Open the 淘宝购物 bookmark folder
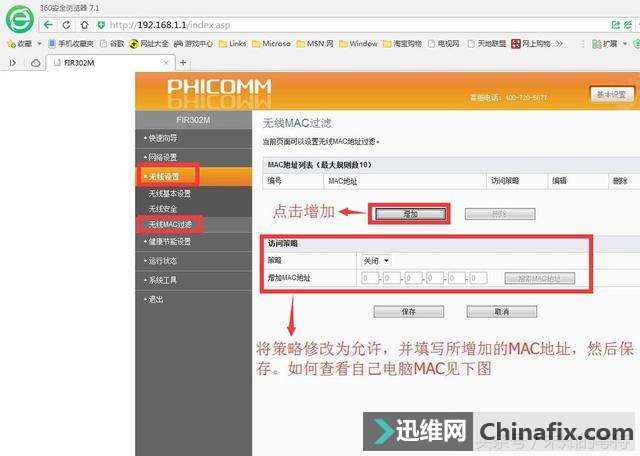The image size is (640, 456). click(x=406, y=44)
